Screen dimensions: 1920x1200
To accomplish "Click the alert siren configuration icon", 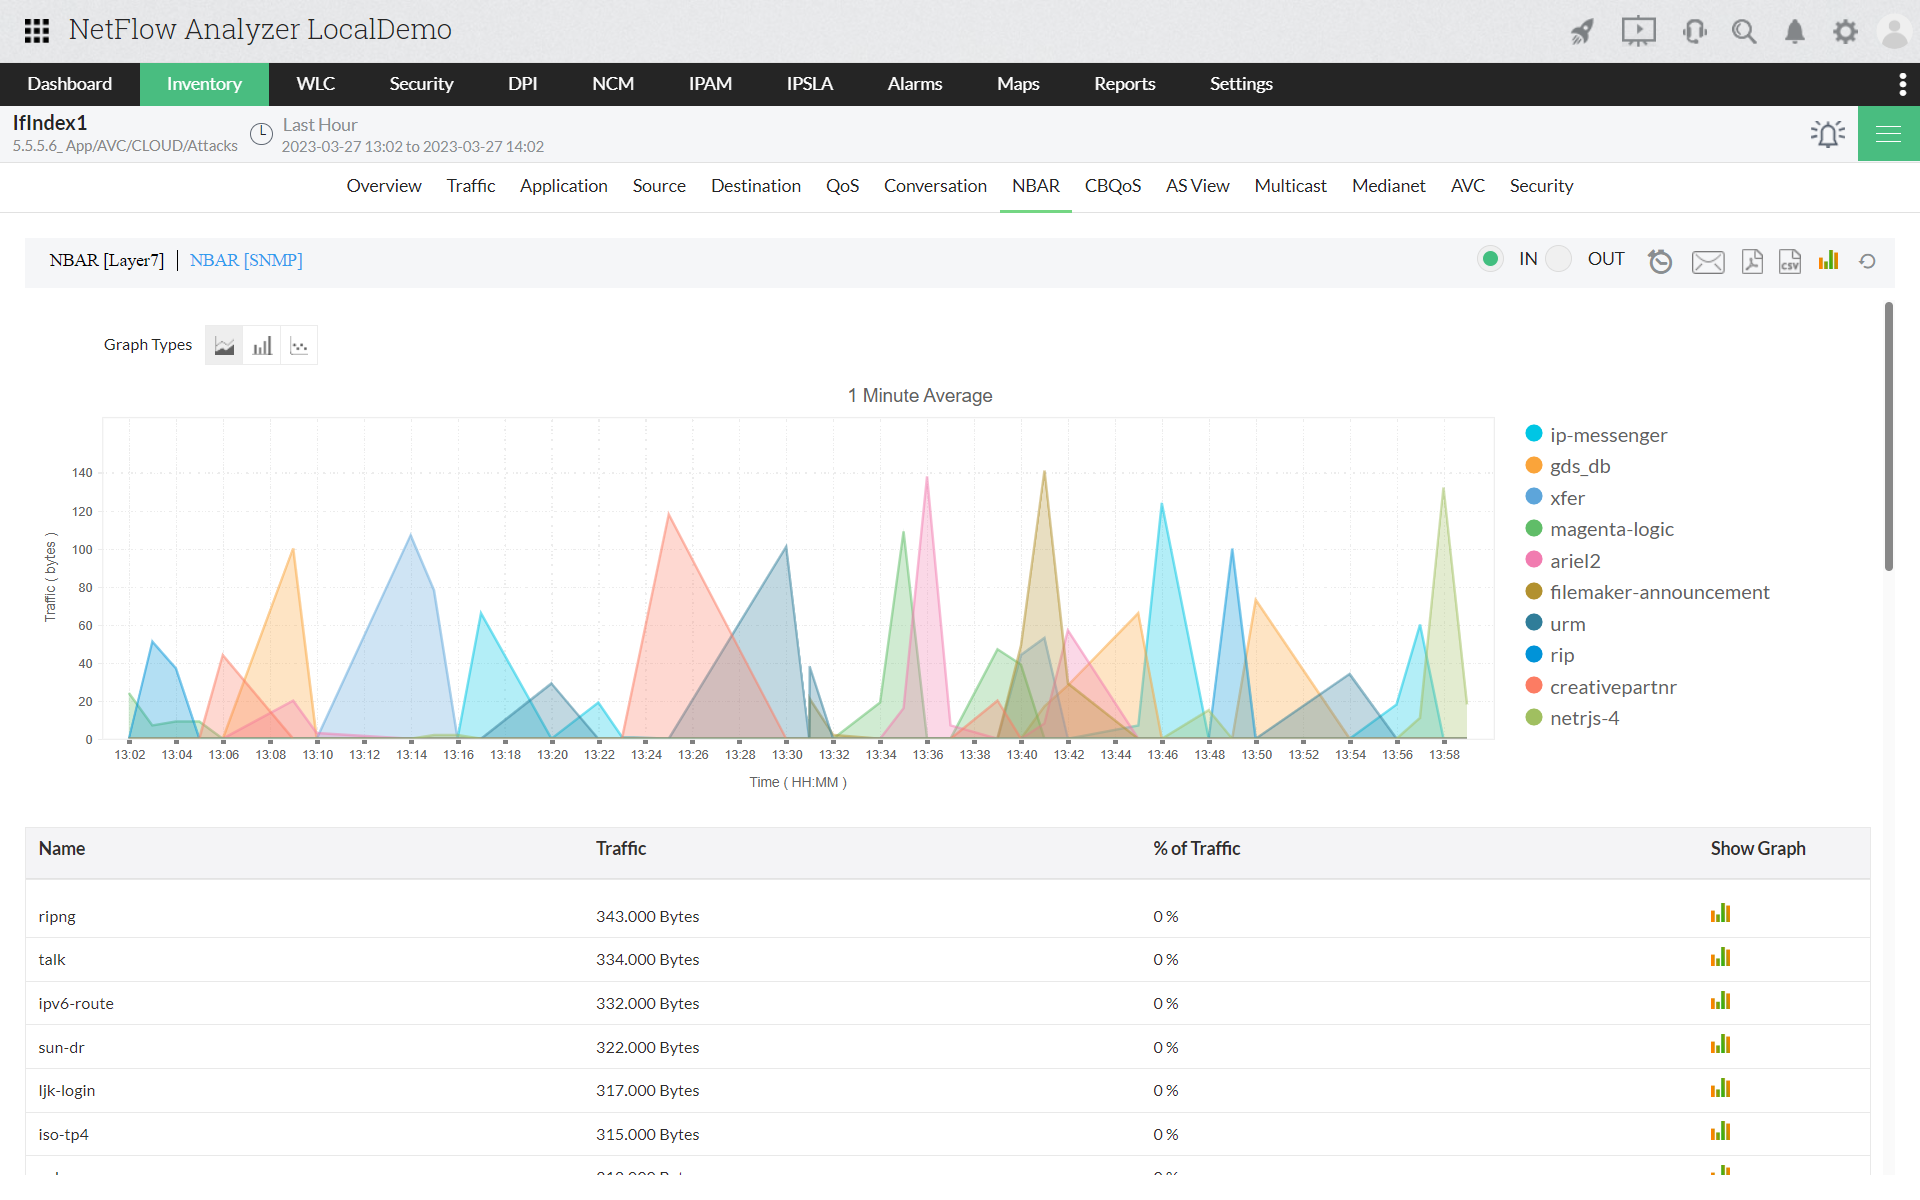I will click(1827, 134).
